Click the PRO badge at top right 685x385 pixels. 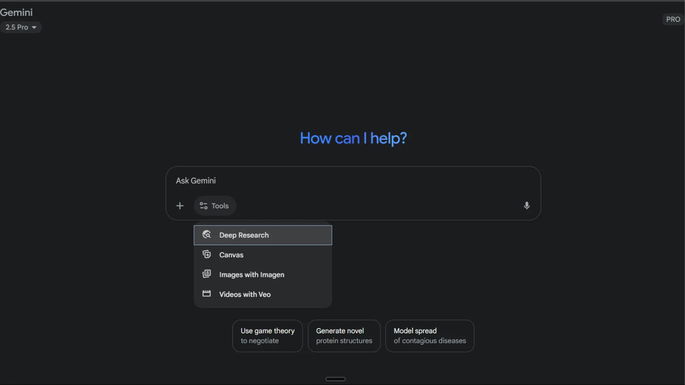point(673,19)
